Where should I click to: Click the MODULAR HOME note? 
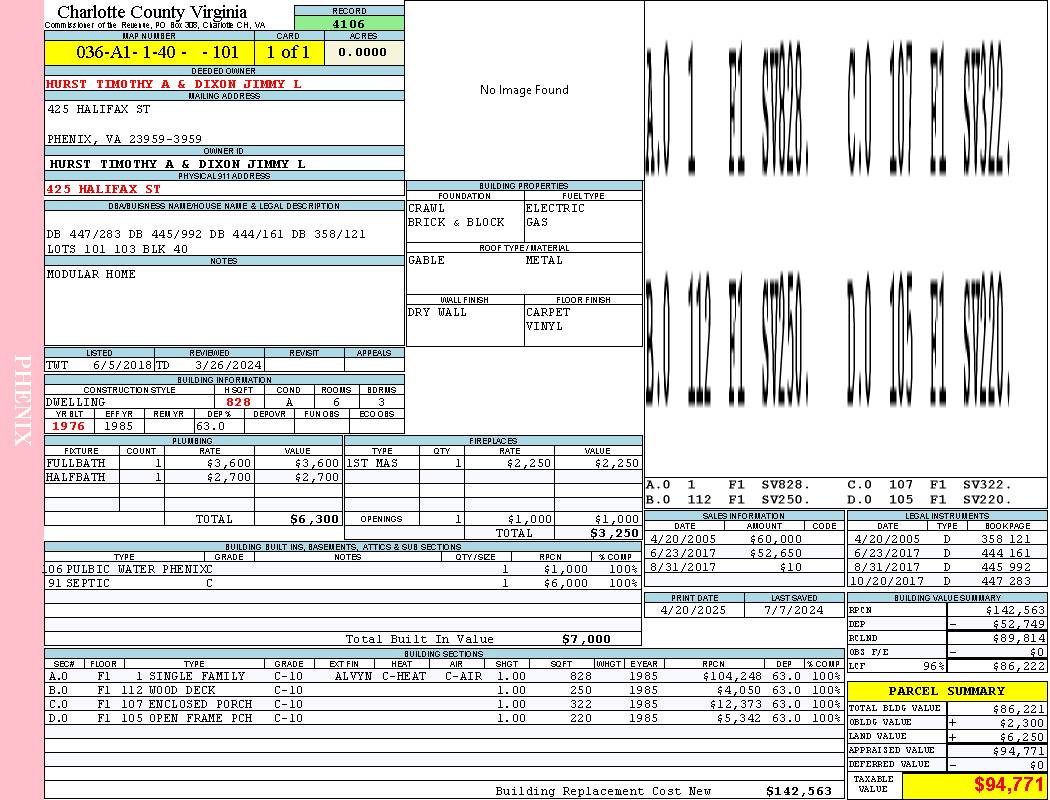pyautogui.click(x=91, y=274)
